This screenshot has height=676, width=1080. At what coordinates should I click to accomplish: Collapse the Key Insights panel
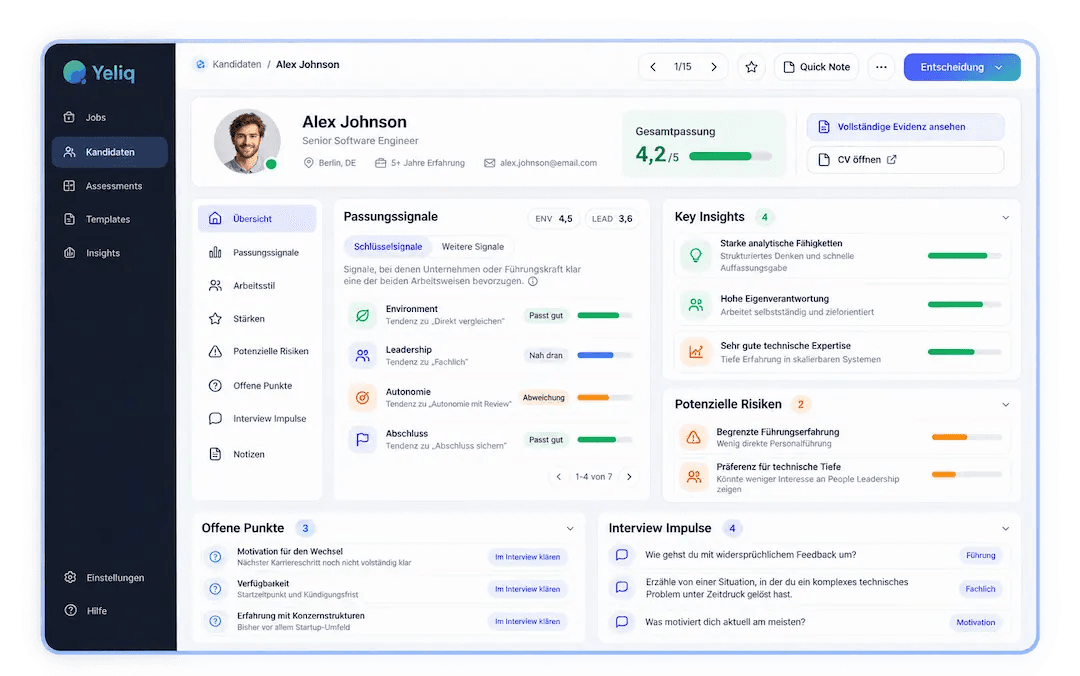[x=1005, y=218]
